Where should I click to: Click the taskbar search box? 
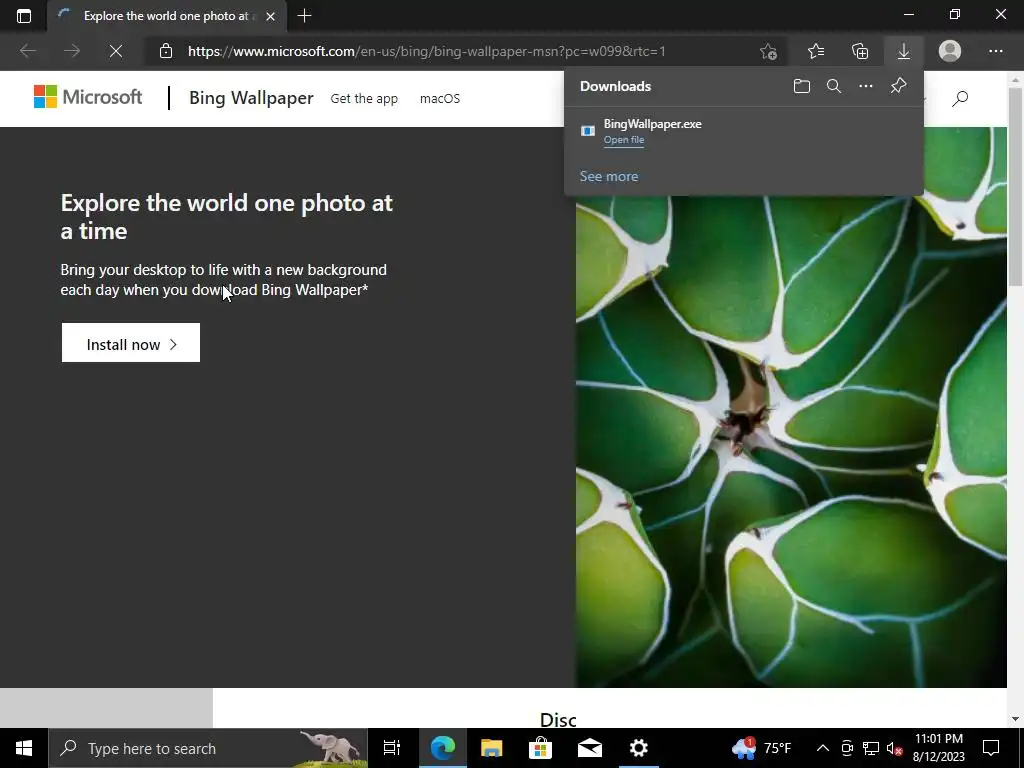(x=208, y=748)
